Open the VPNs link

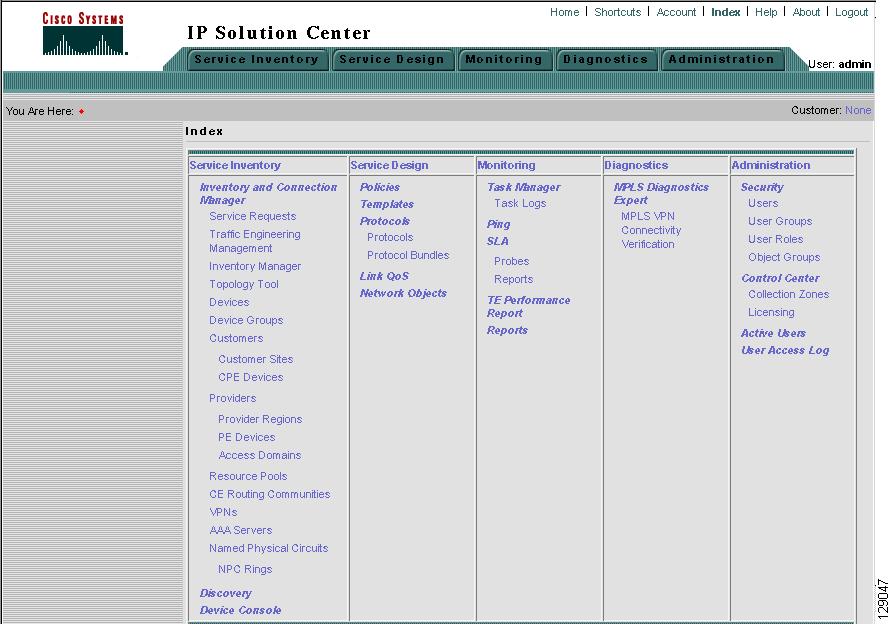point(223,512)
